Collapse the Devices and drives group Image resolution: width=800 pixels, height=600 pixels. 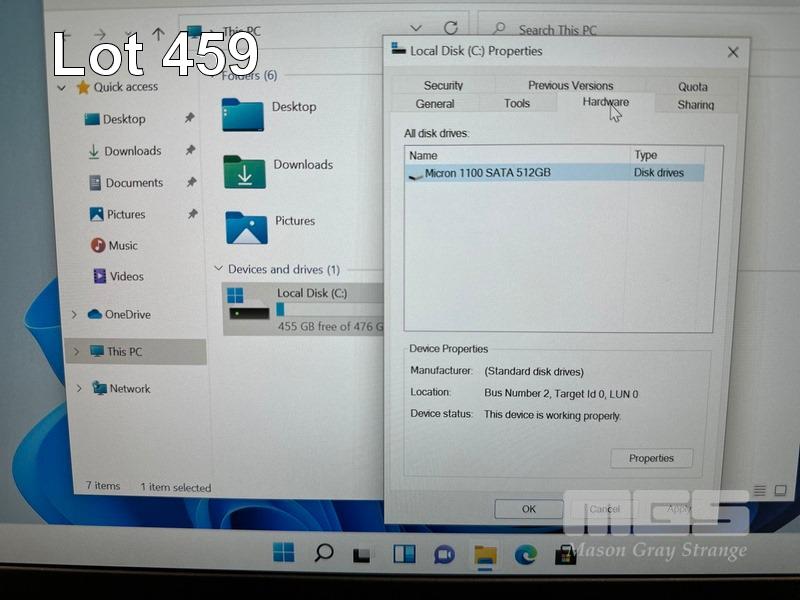point(218,269)
